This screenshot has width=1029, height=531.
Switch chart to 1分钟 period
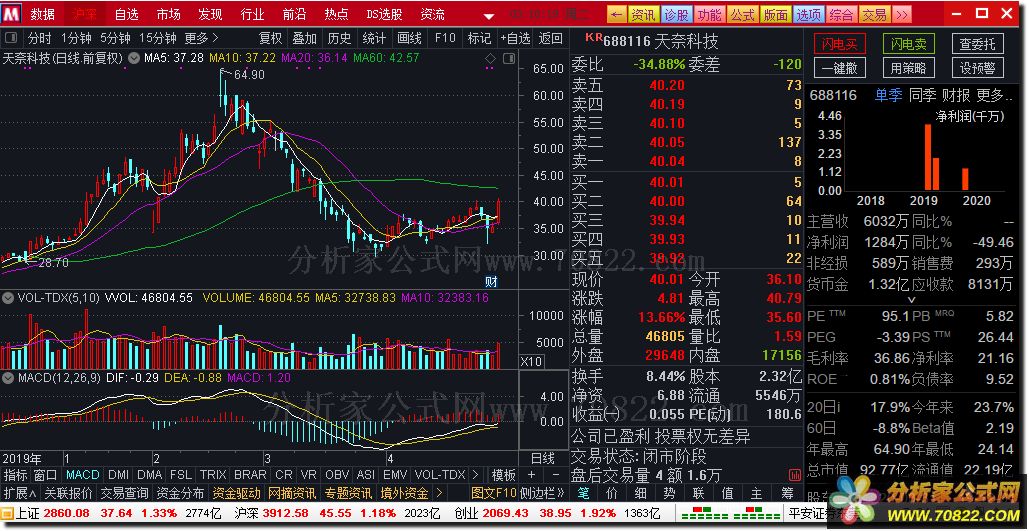tap(75, 38)
